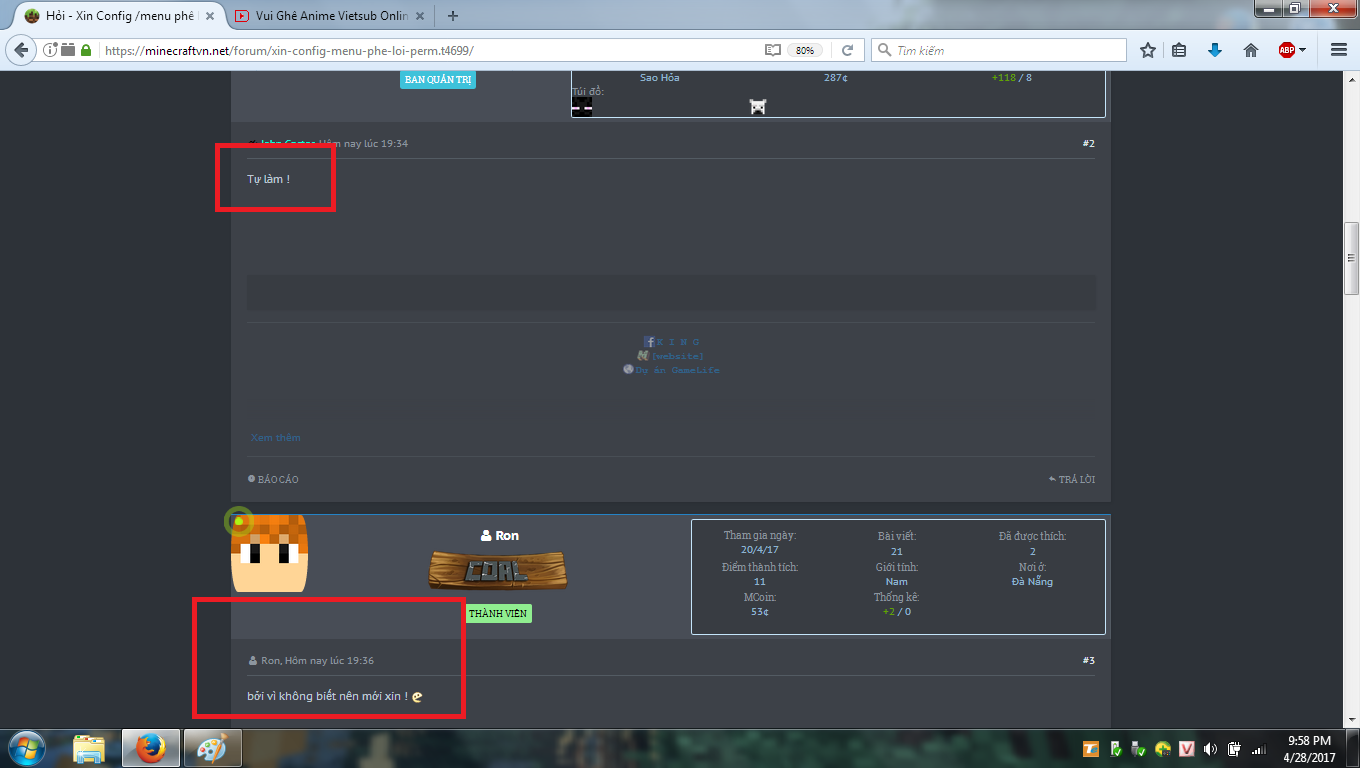
Task: Open the Windows Start button
Action: [27, 748]
